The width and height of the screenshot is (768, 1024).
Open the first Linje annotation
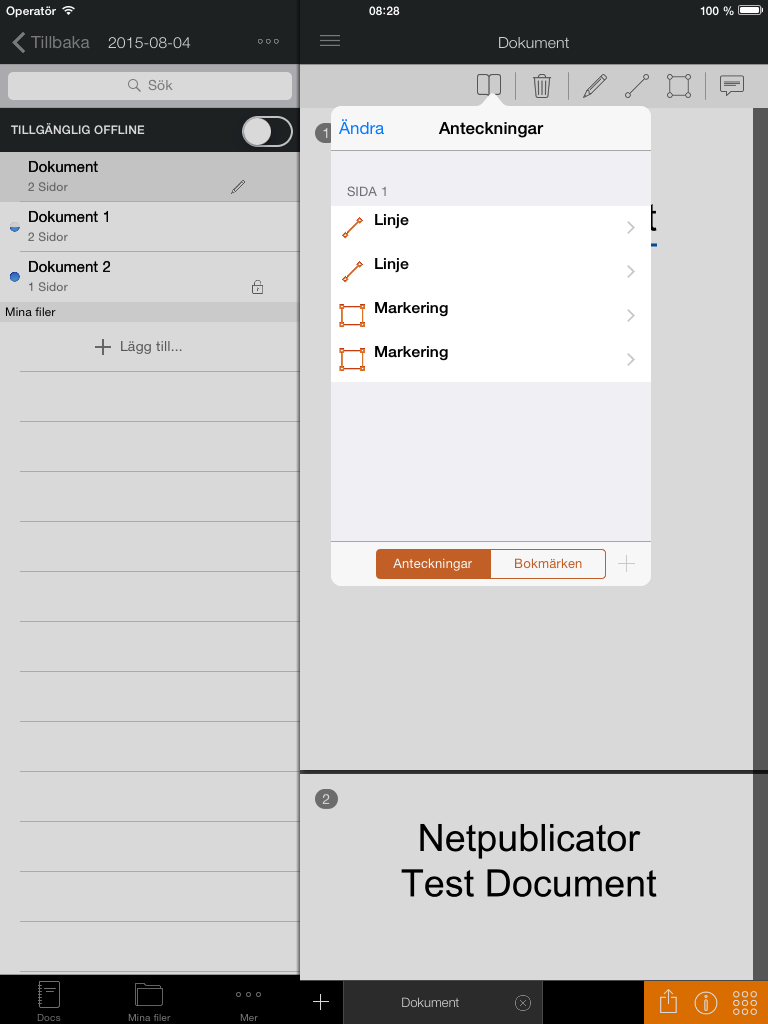pos(490,227)
